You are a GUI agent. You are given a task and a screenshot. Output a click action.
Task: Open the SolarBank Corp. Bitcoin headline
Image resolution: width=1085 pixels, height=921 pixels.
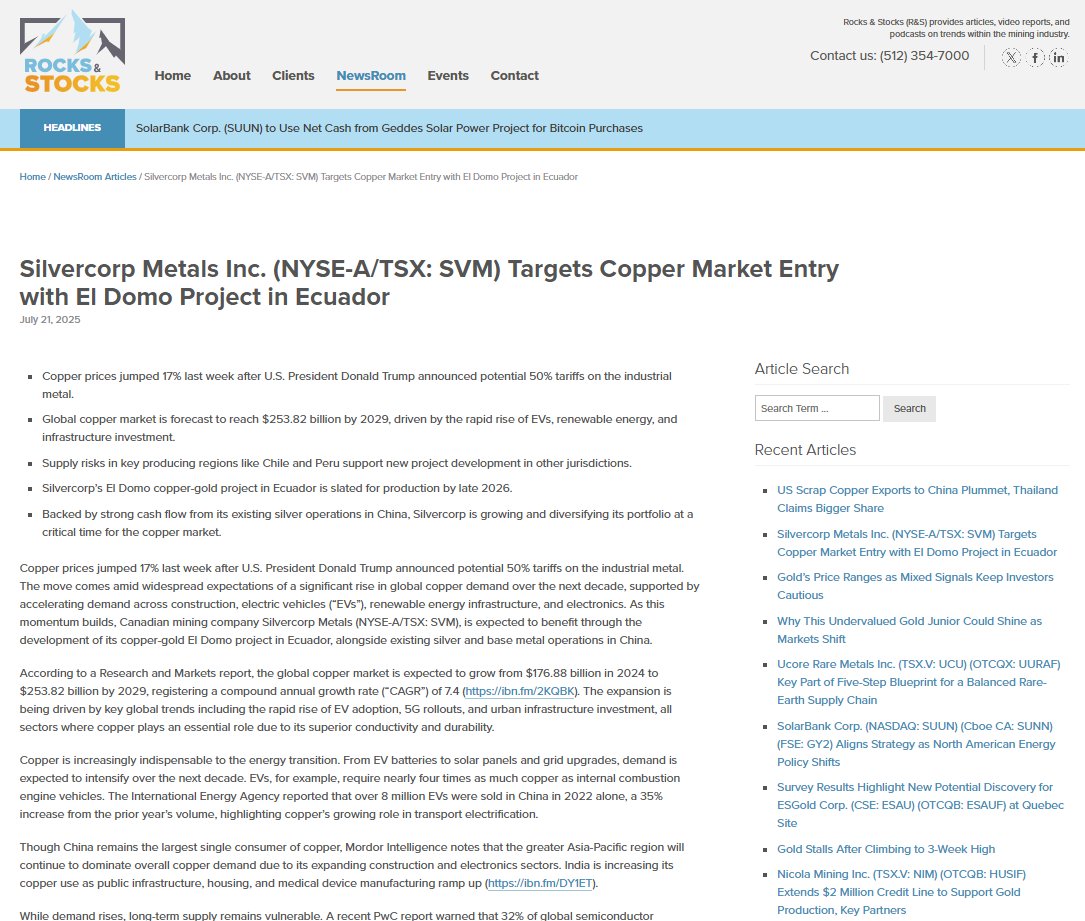389,128
